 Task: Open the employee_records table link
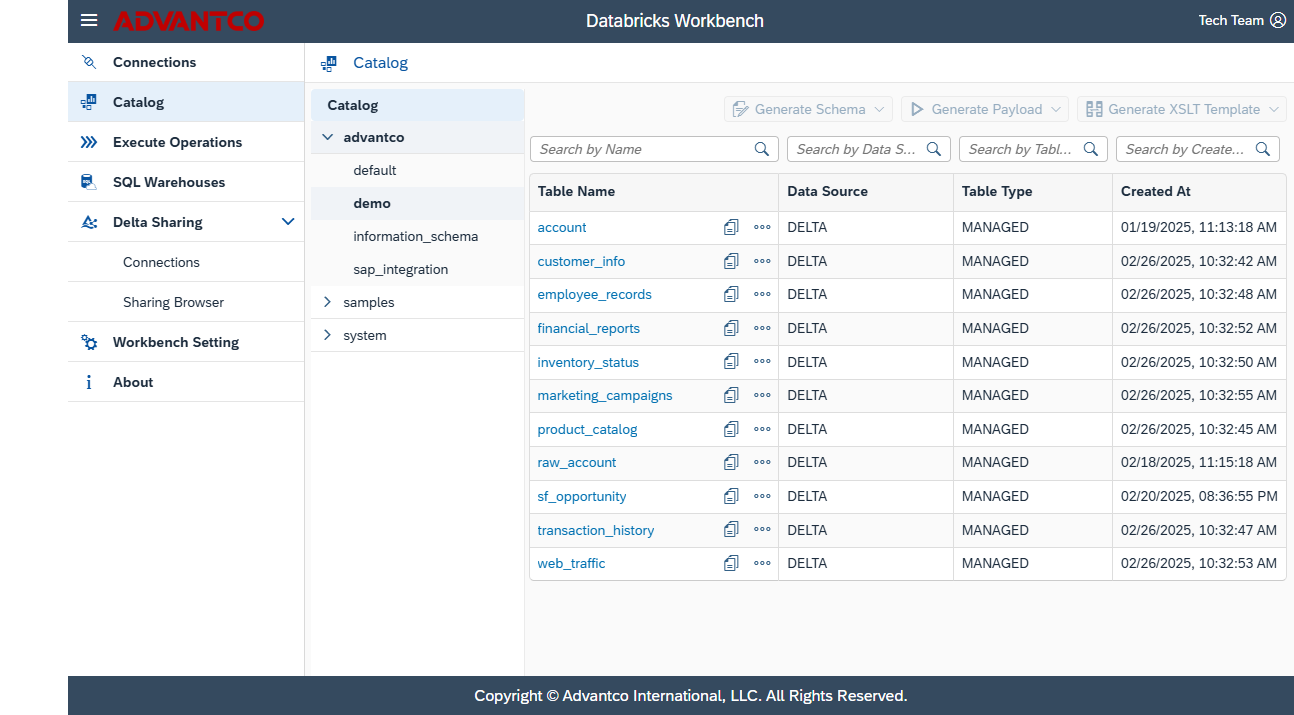pyautogui.click(x=594, y=295)
